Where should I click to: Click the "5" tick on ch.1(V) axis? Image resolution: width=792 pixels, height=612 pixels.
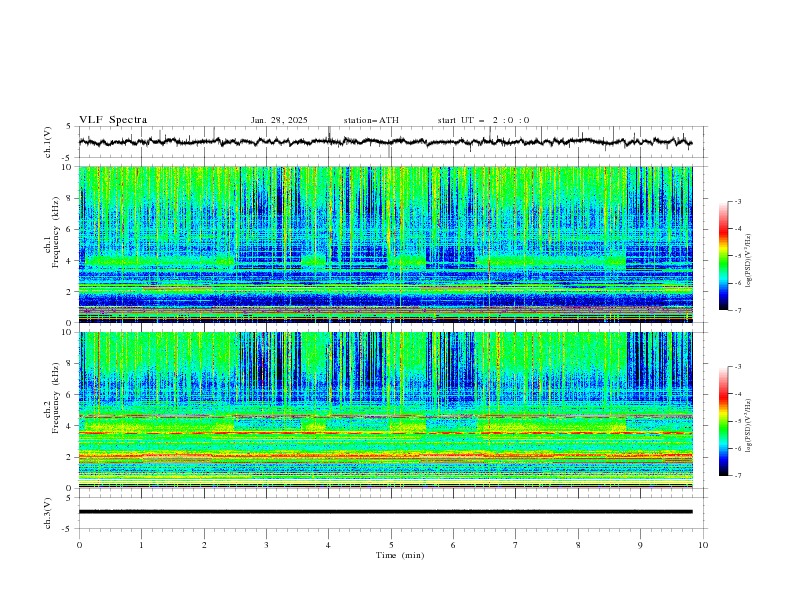[x=69, y=127]
